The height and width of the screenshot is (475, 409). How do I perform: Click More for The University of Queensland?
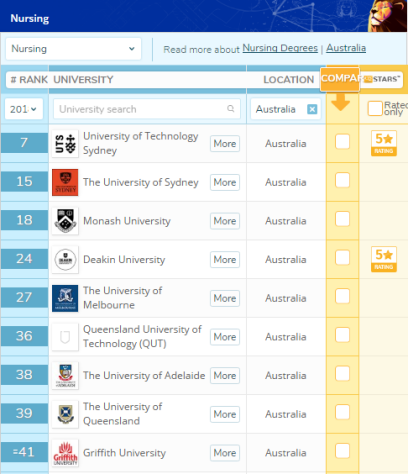coord(225,414)
